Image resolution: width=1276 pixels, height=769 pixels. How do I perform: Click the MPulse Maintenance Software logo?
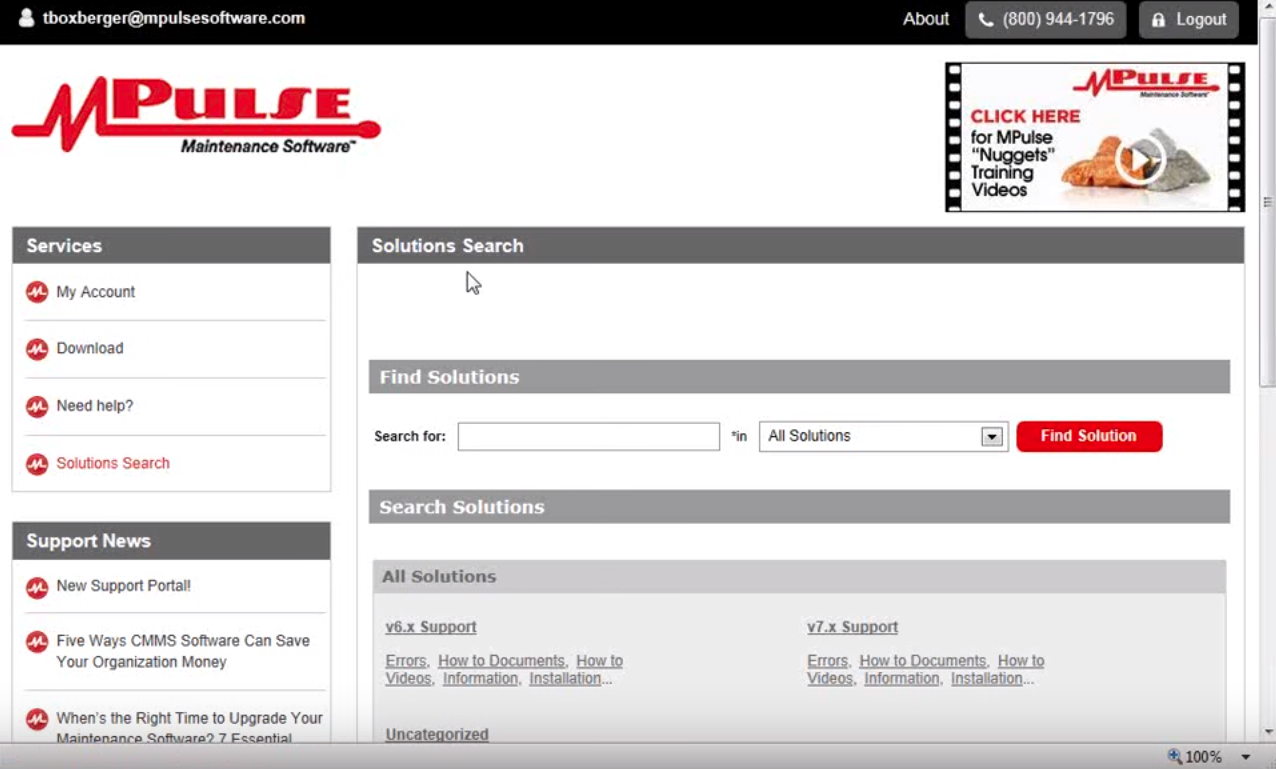196,115
